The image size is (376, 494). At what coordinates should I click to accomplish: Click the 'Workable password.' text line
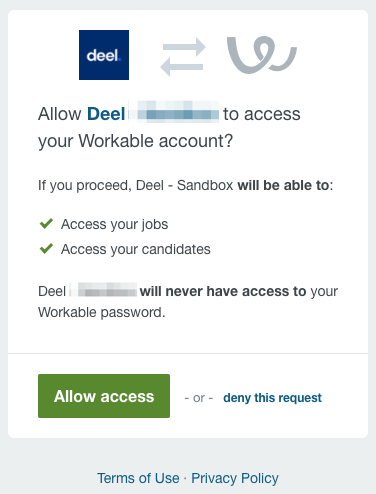[102, 313]
